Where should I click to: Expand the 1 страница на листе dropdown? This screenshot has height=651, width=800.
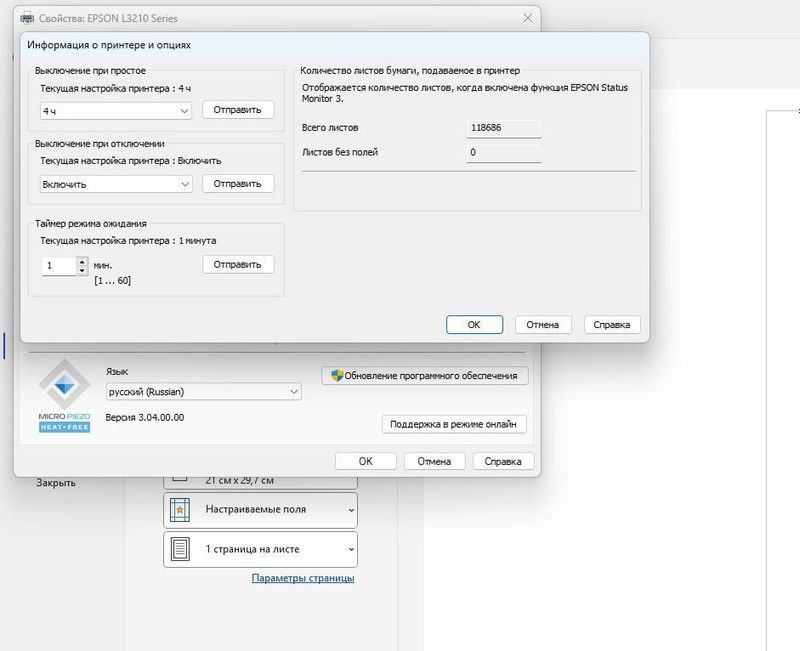coord(260,549)
